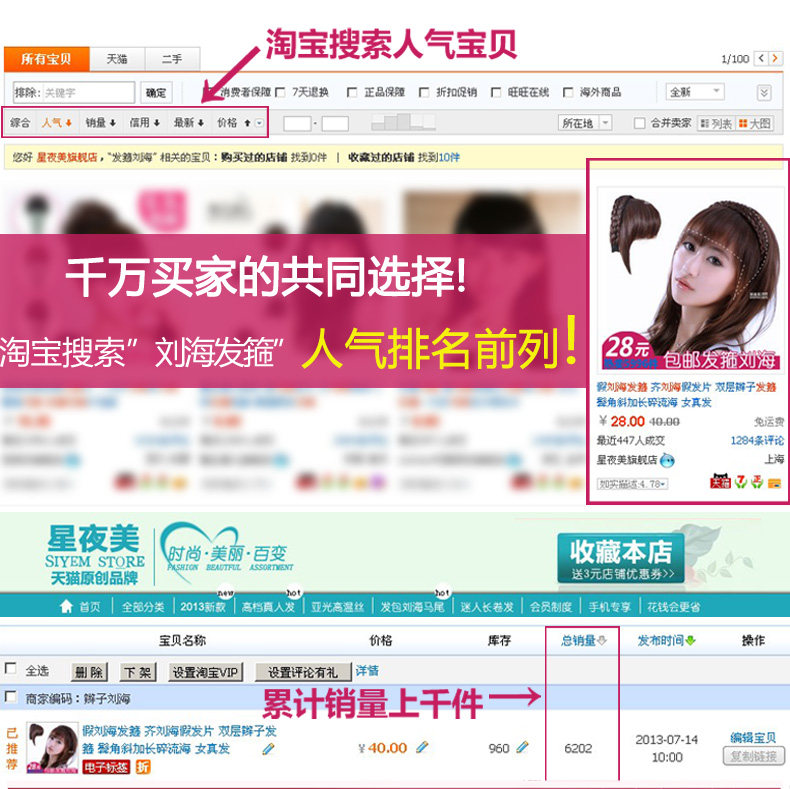Open 亚光高温丝 in store navigation
This screenshot has height=789, width=790.
(x=337, y=607)
